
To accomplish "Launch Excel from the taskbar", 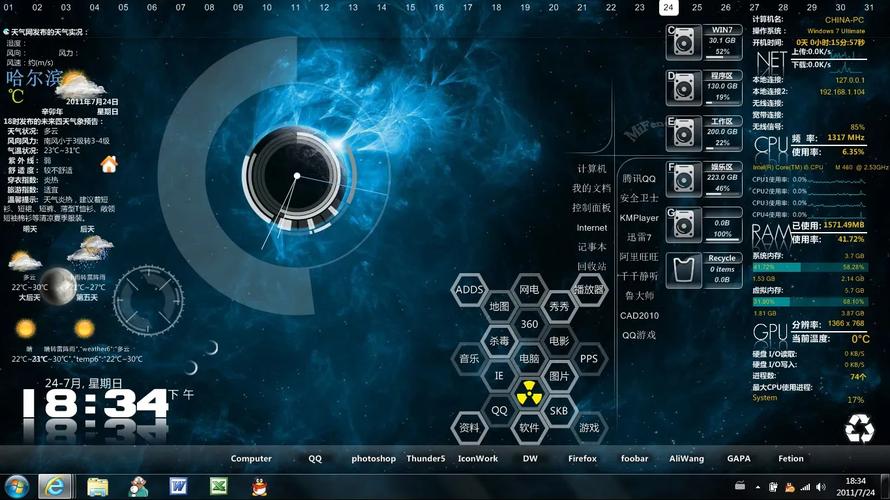I will 219,486.
